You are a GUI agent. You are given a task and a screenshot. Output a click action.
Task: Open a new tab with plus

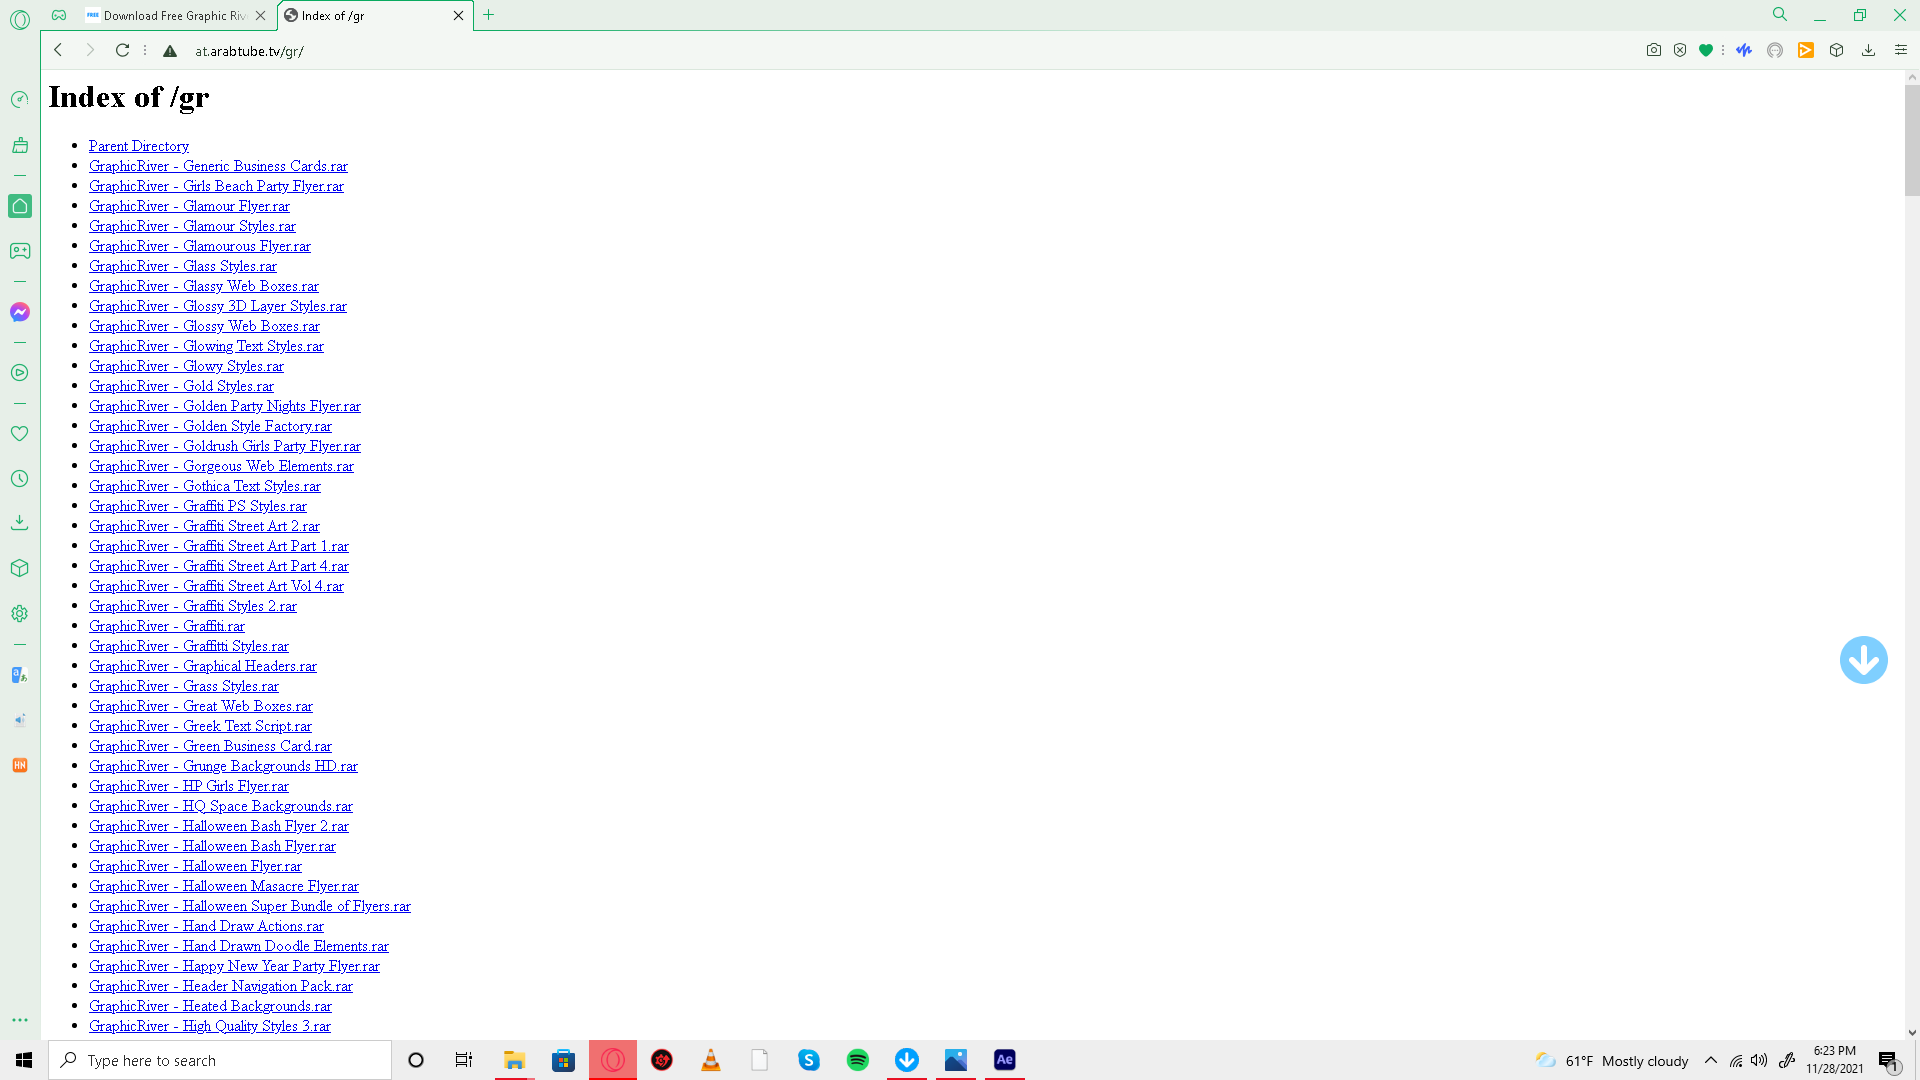[x=489, y=15]
